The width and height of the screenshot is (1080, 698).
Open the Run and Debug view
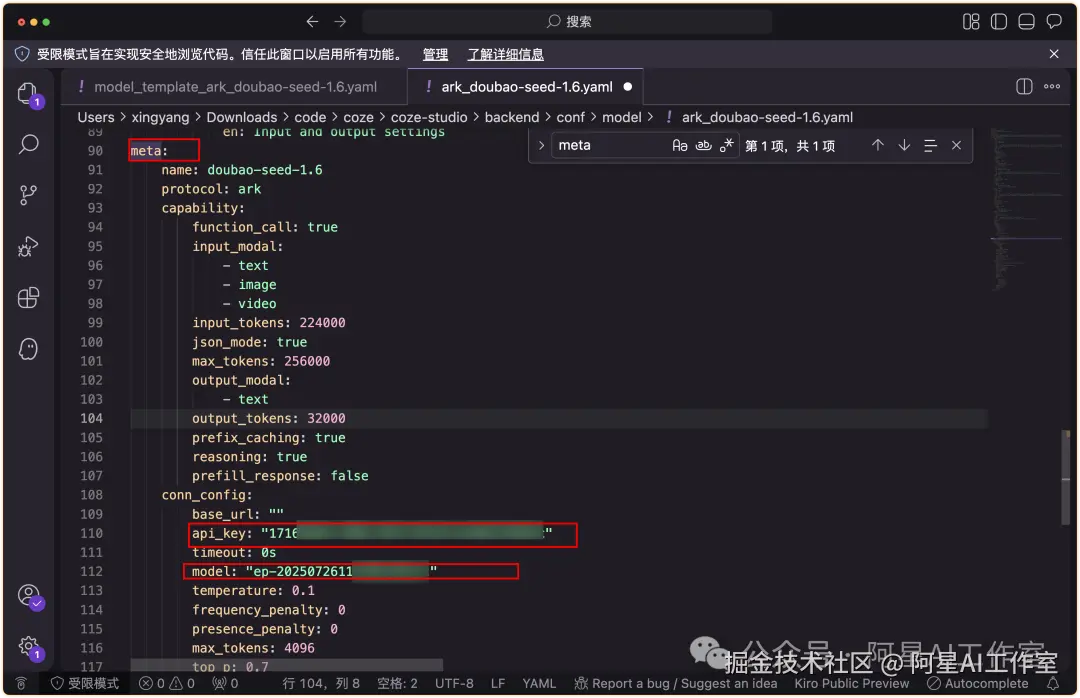tap(28, 246)
